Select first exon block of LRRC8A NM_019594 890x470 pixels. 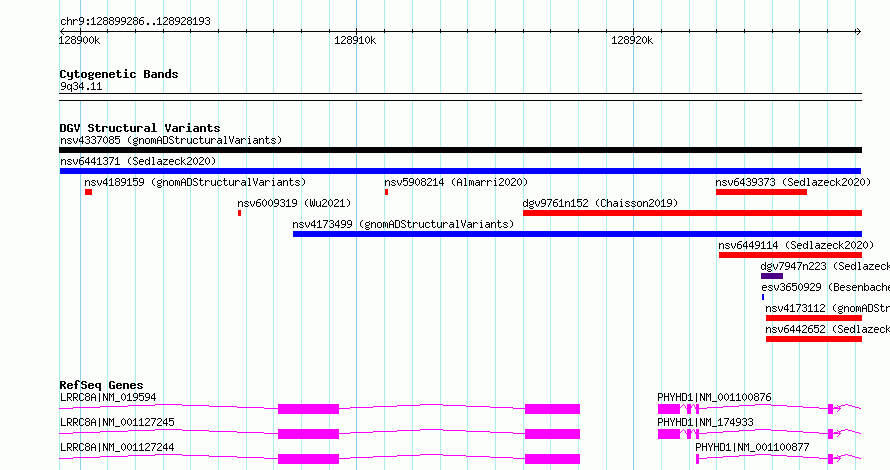coord(308,409)
